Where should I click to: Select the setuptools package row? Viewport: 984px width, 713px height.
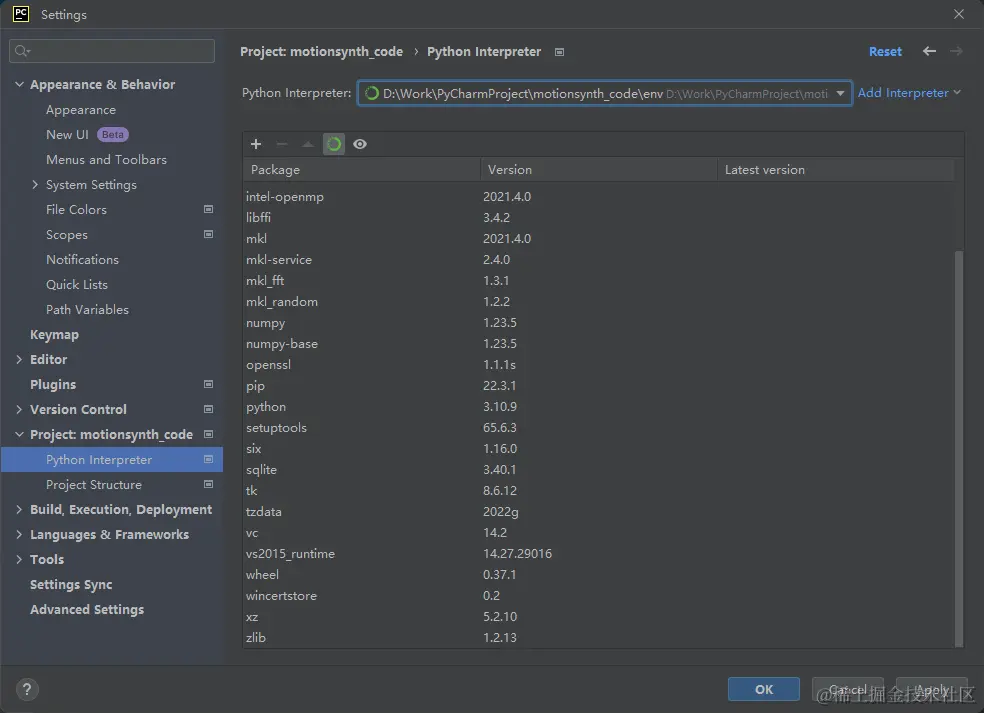click(x=599, y=427)
